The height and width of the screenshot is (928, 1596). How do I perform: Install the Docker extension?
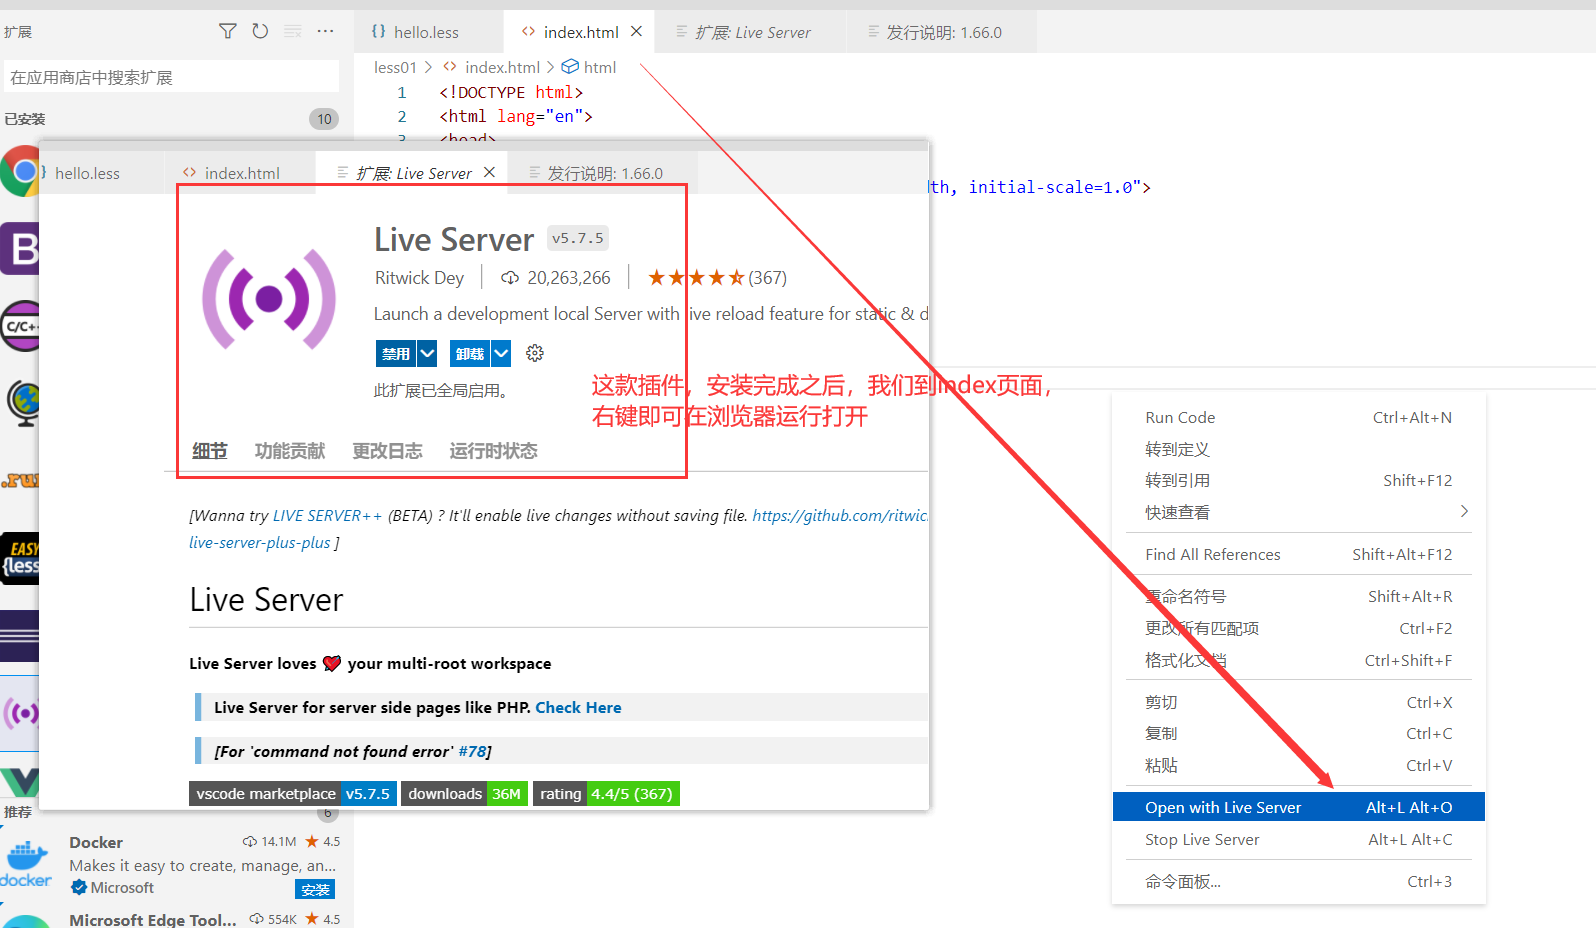315,889
